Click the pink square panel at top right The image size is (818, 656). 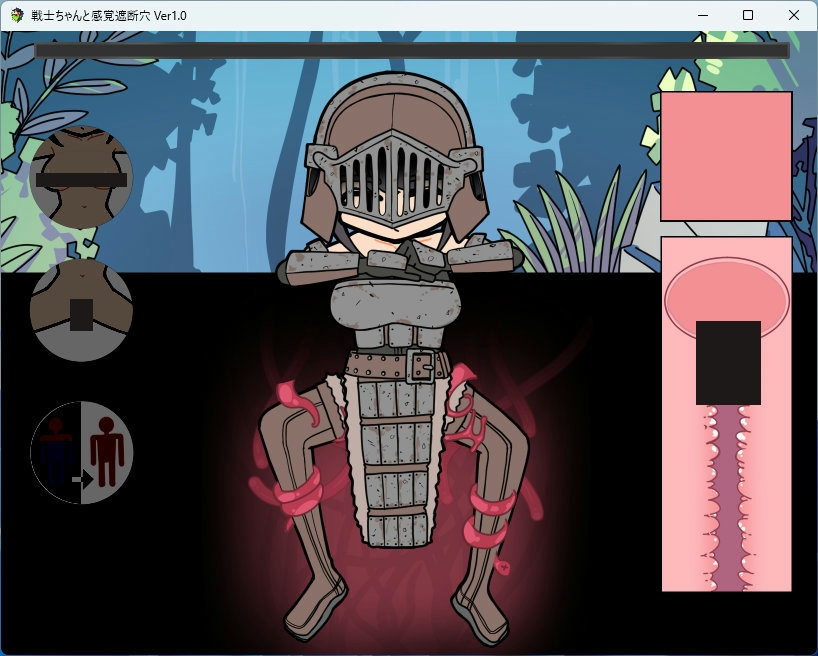click(x=726, y=156)
